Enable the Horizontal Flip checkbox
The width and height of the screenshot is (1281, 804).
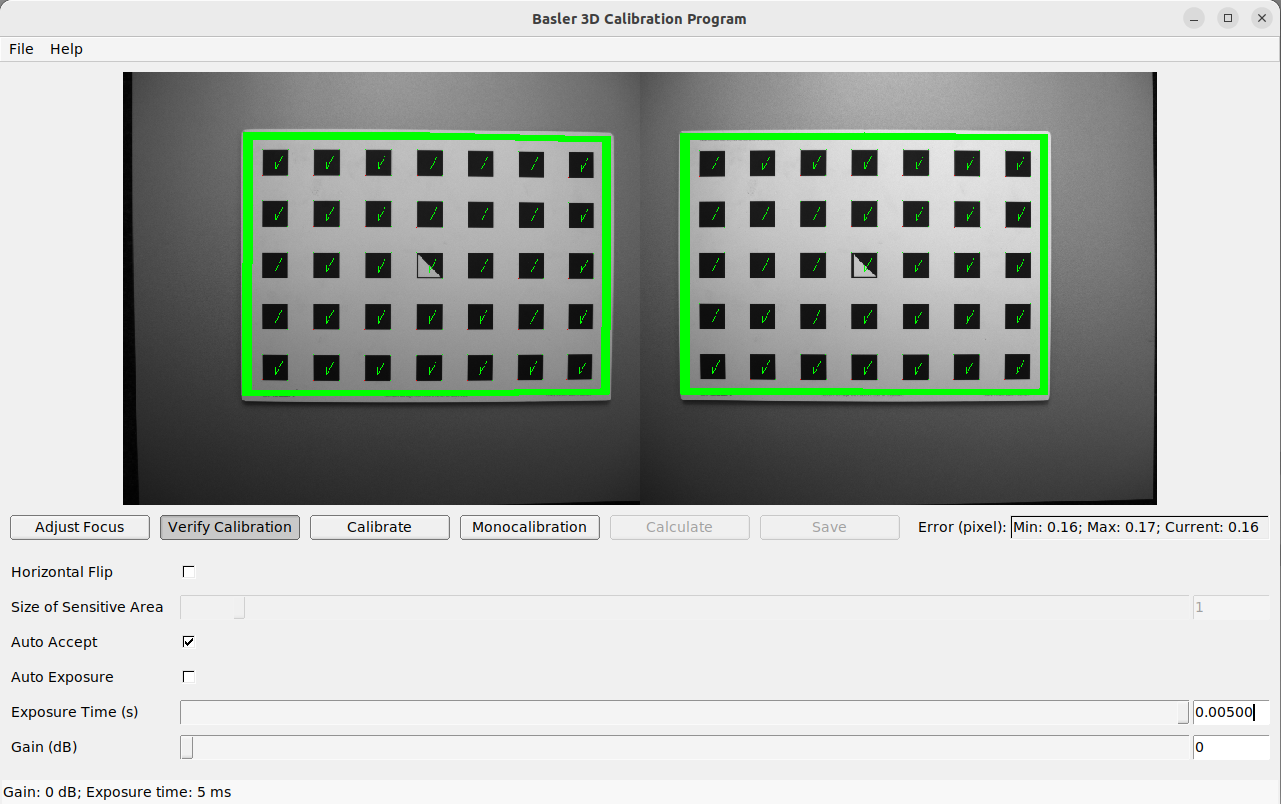[188, 572]
